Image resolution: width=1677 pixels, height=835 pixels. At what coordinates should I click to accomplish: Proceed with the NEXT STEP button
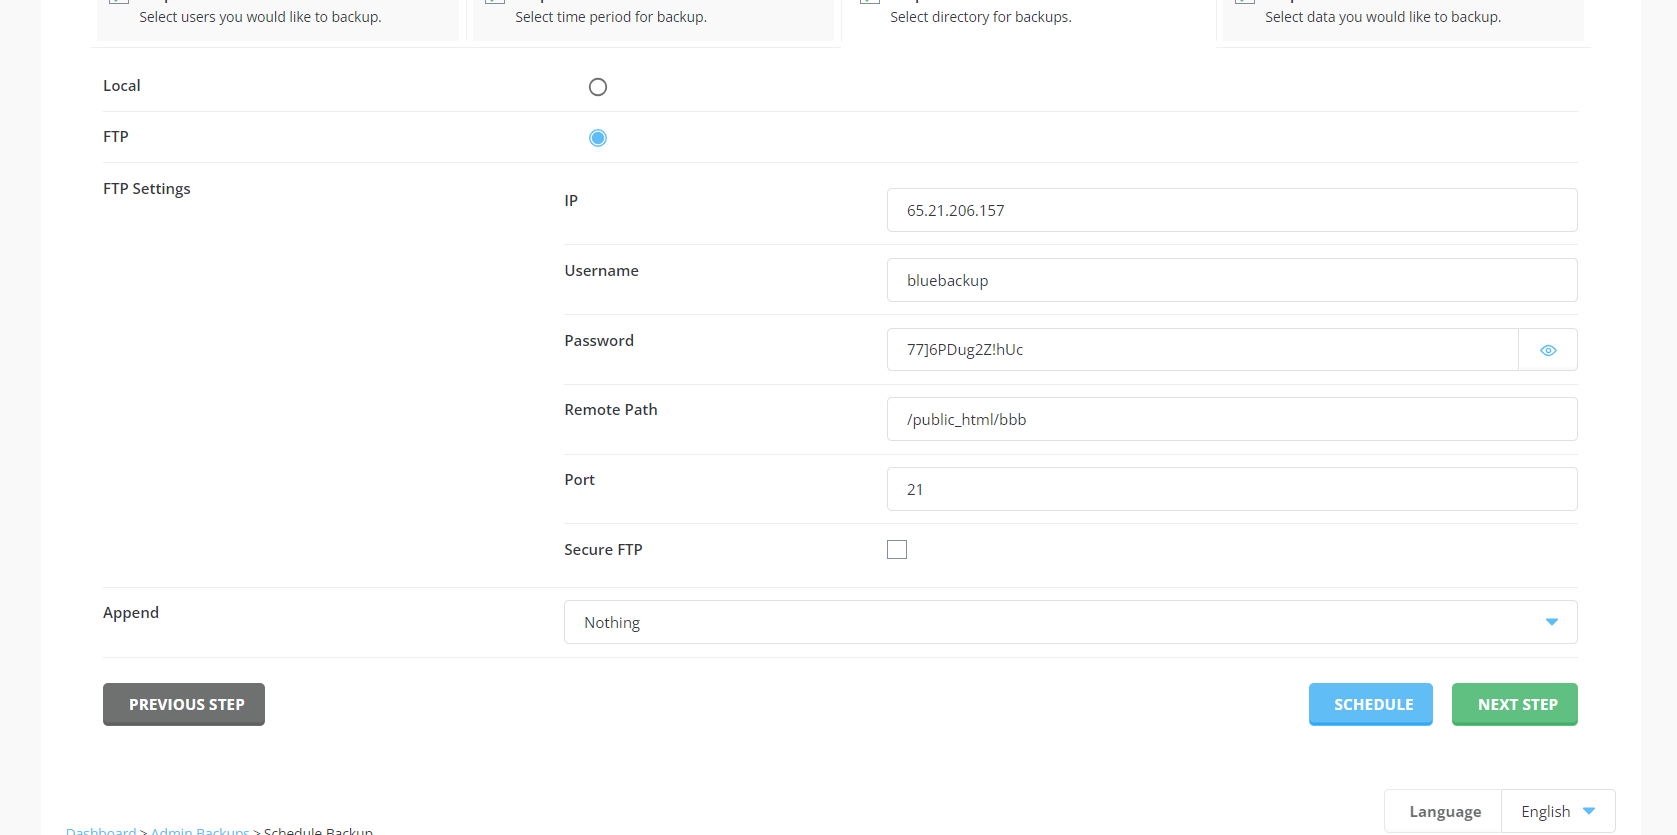(1514, 704)
